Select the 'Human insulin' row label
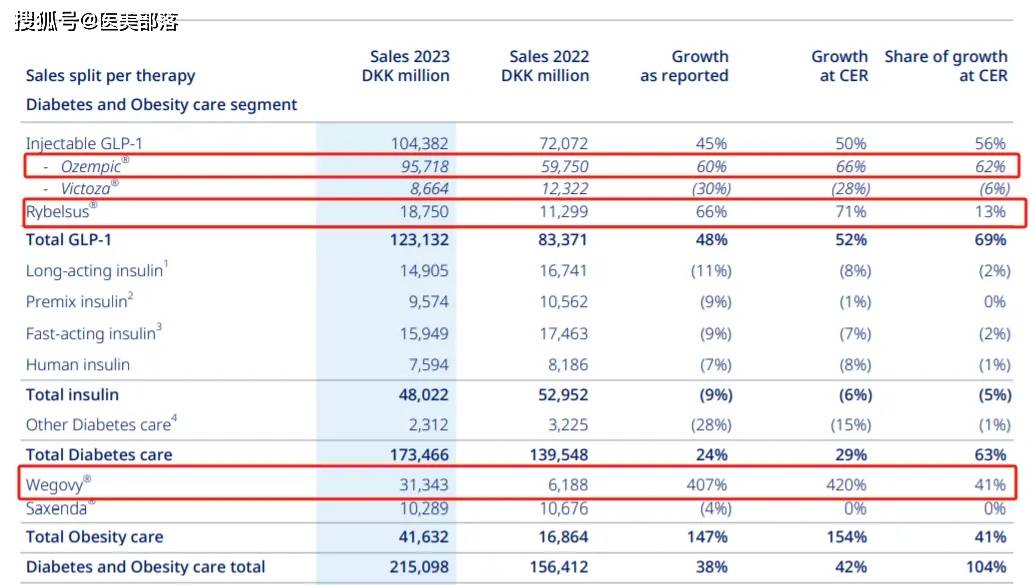 (x=78, y=364)
